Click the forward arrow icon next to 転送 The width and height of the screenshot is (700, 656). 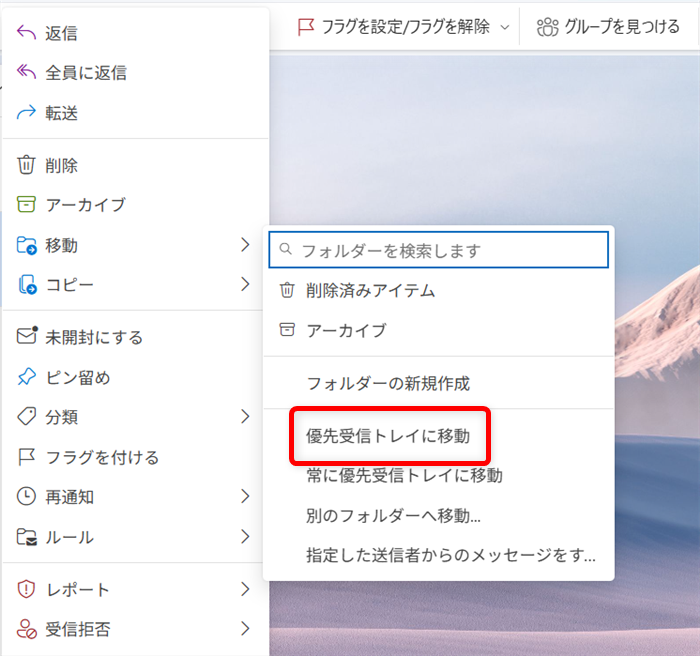pyautogui.click(x=27, y=113)
